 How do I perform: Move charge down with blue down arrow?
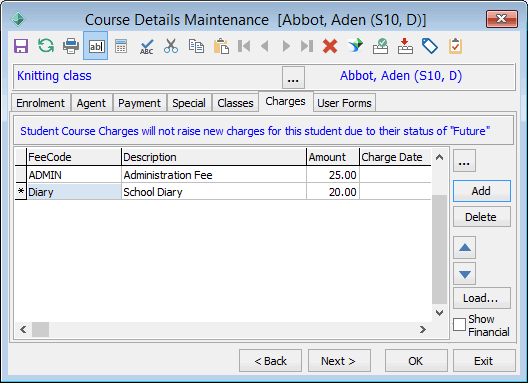465,274
